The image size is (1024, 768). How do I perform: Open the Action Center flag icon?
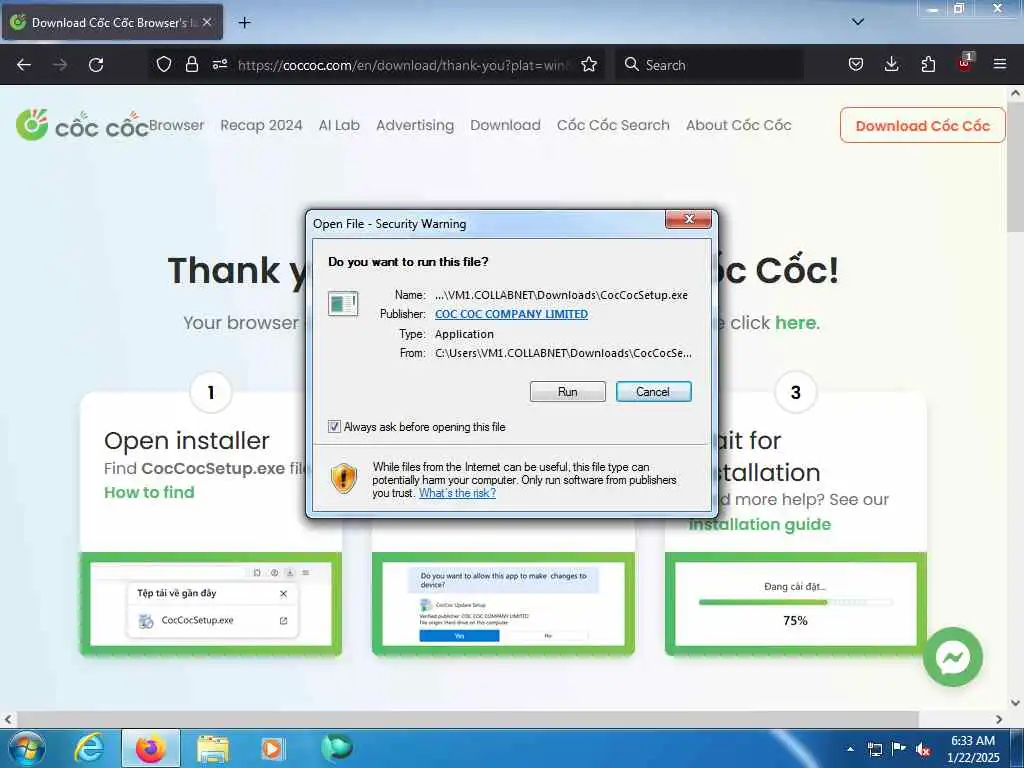point(899,749)
